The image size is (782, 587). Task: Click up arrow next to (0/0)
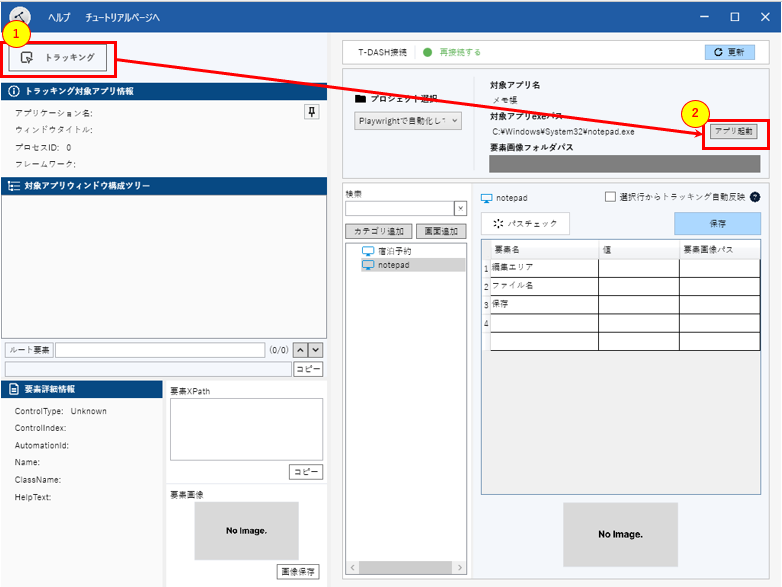(300, 350)
